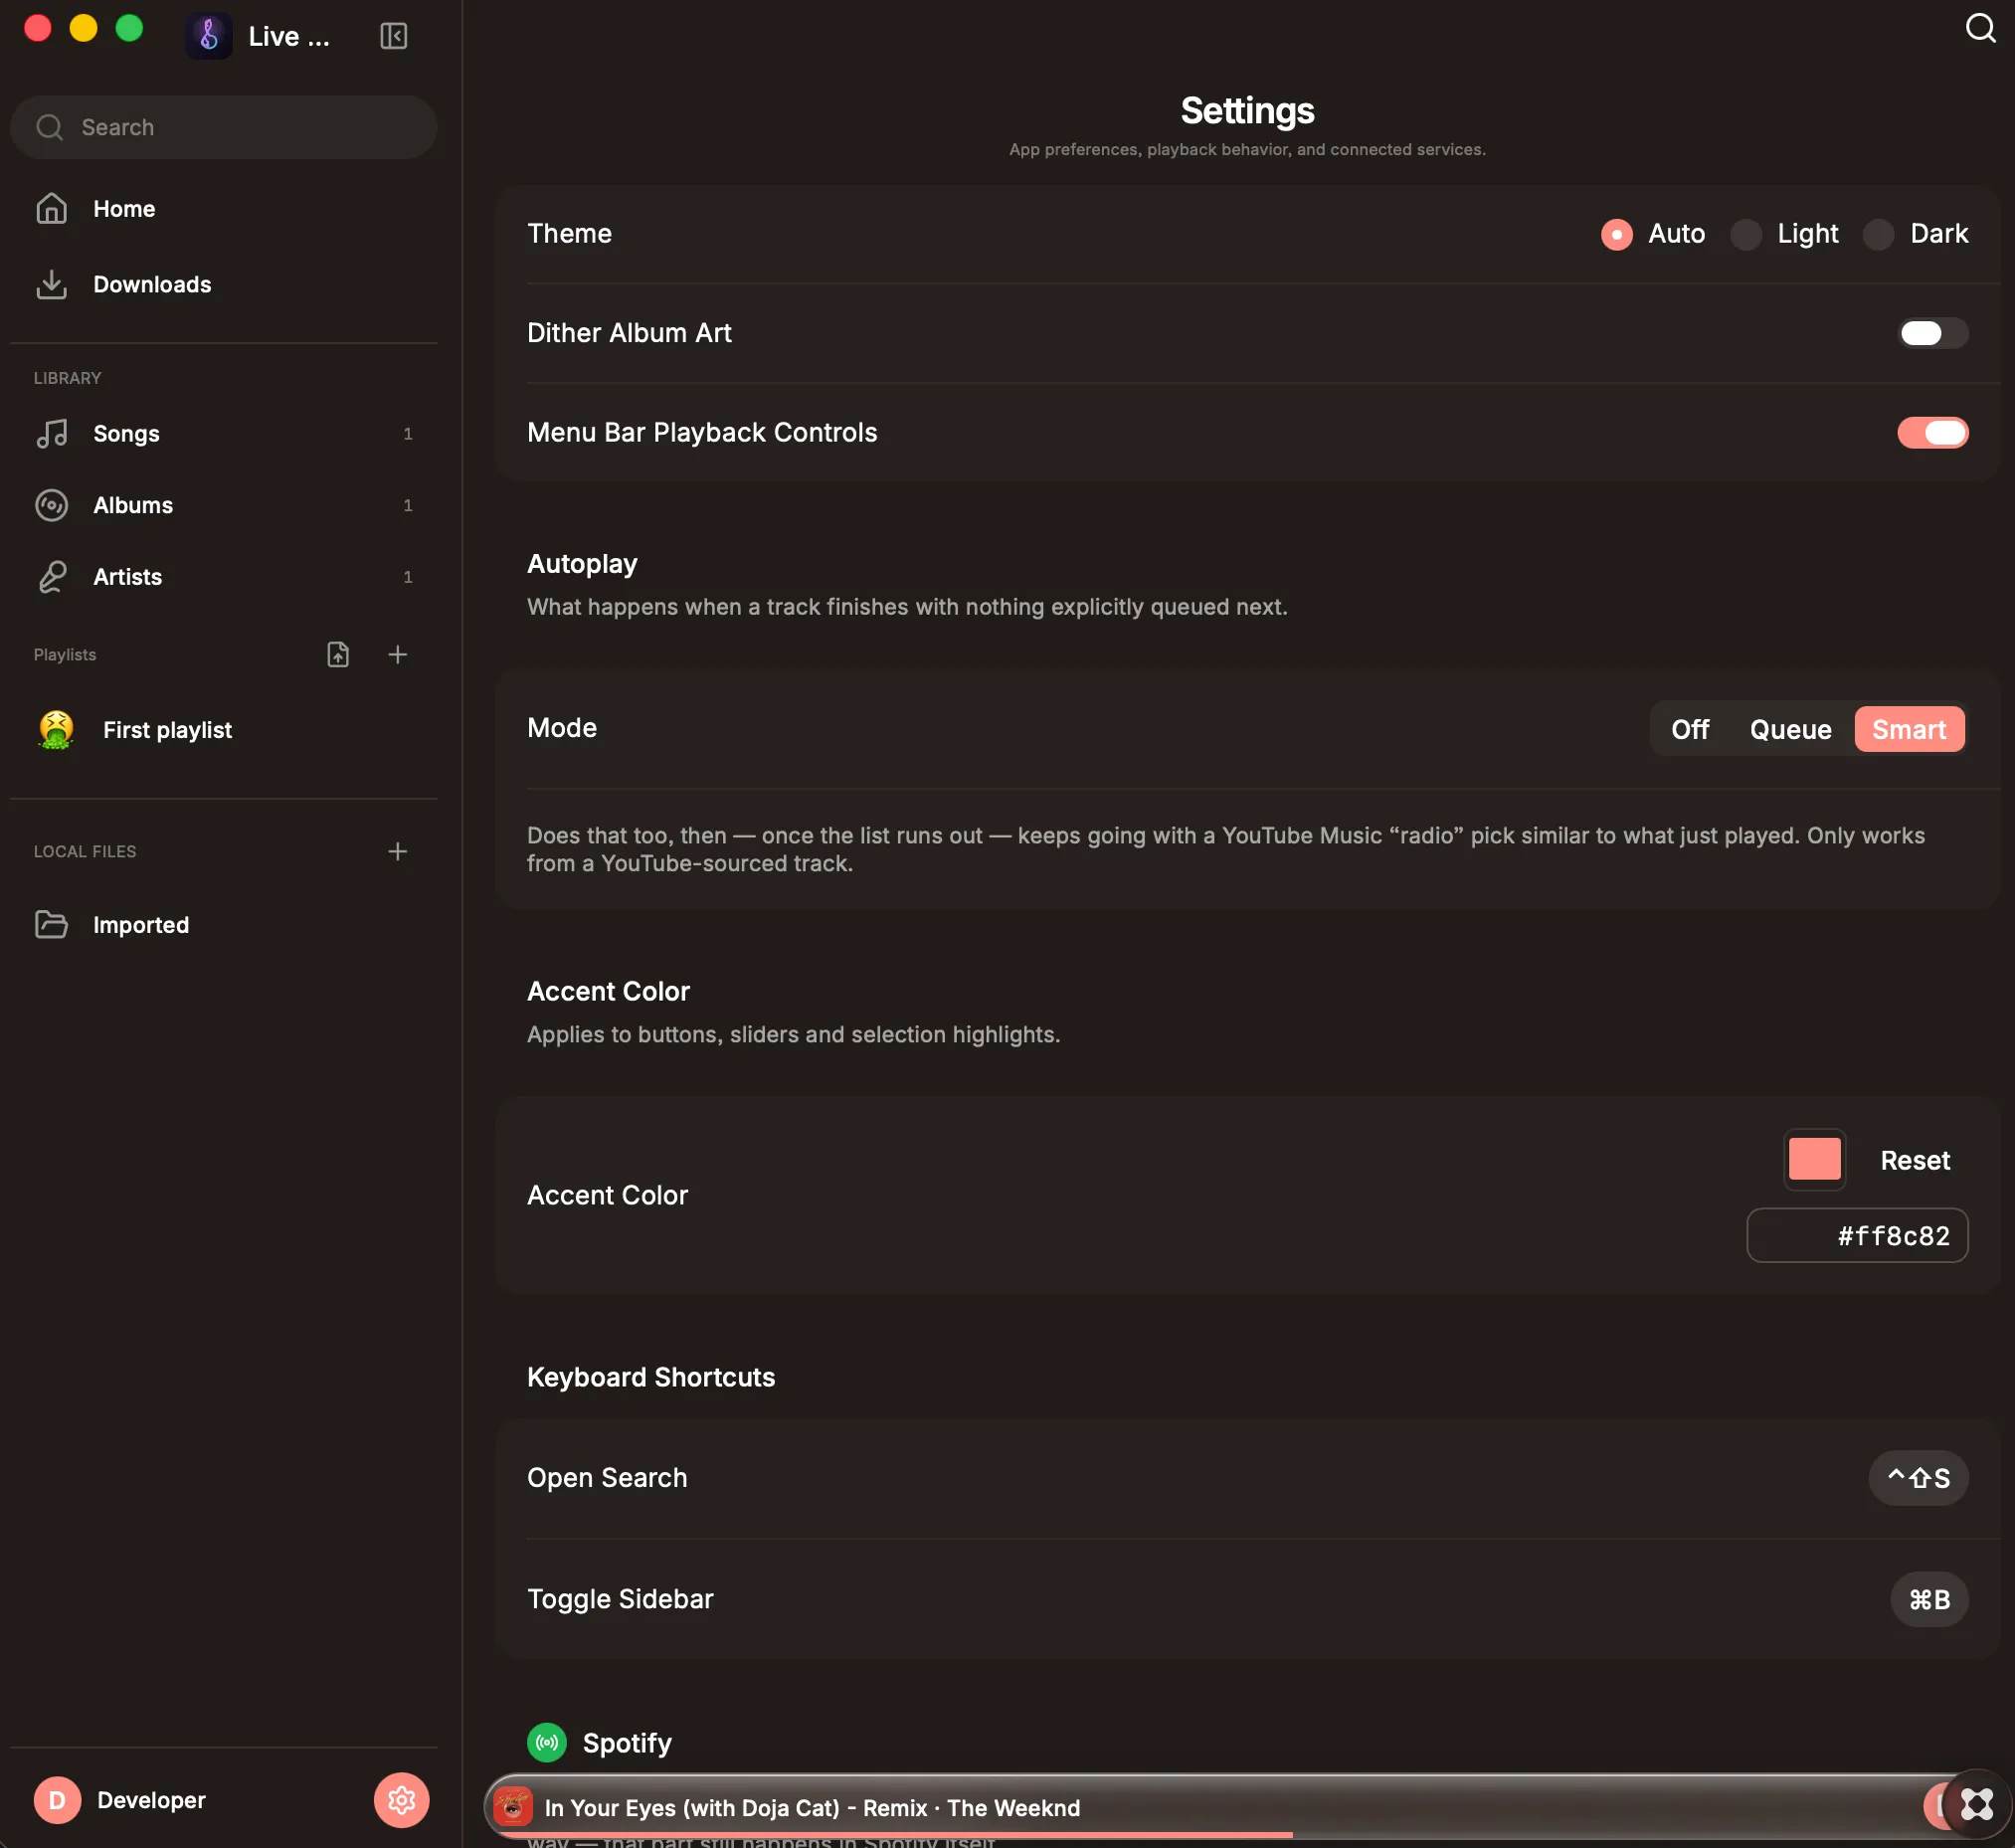Open First playlist with the emoji cover
This screenshot has height=1848, width=2015.
(223, 731)
